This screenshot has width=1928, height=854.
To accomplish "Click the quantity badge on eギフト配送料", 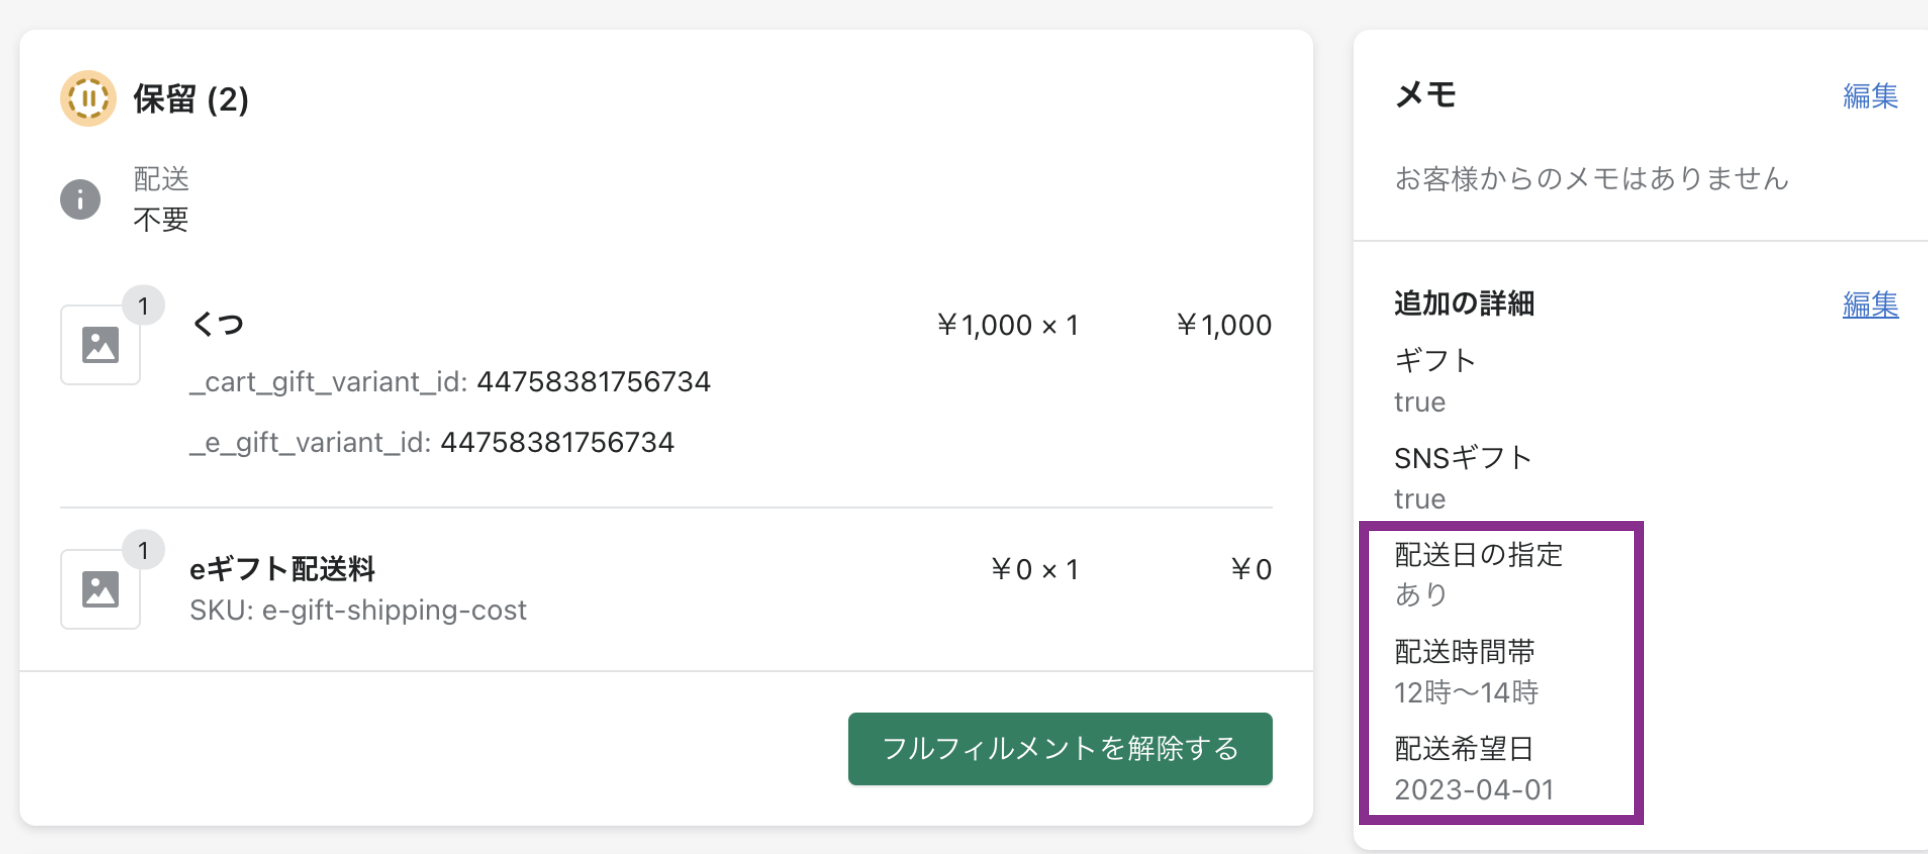I will tap(143, 550).
